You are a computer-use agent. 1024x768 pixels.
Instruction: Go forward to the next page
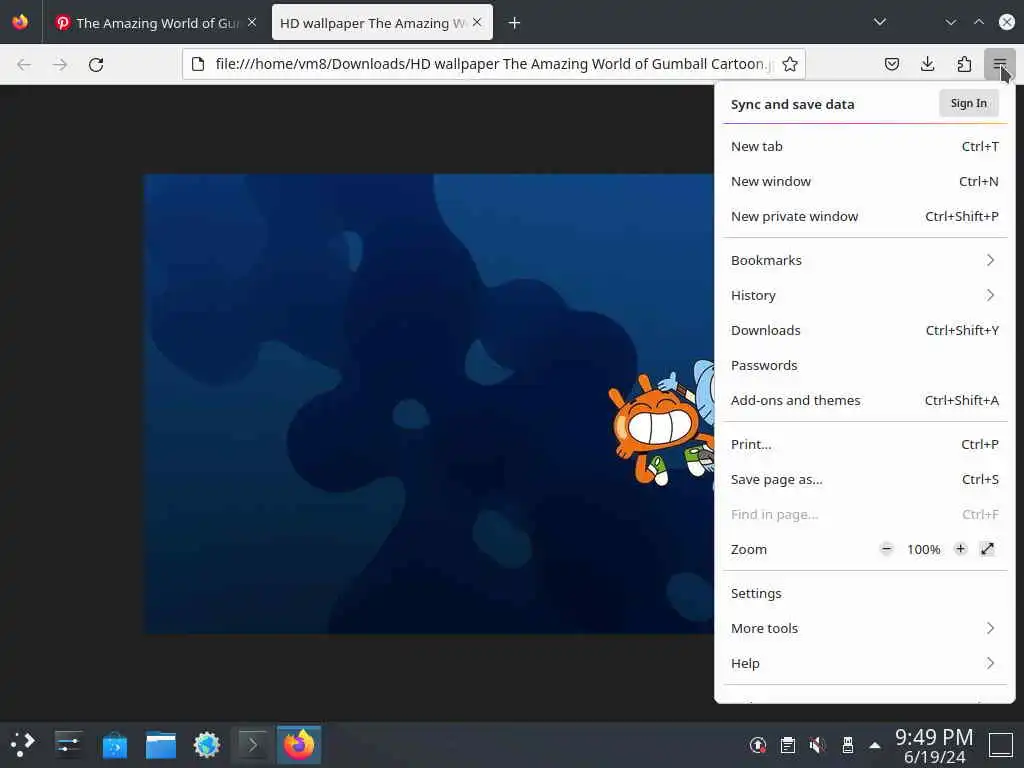(x=60, y=65)
